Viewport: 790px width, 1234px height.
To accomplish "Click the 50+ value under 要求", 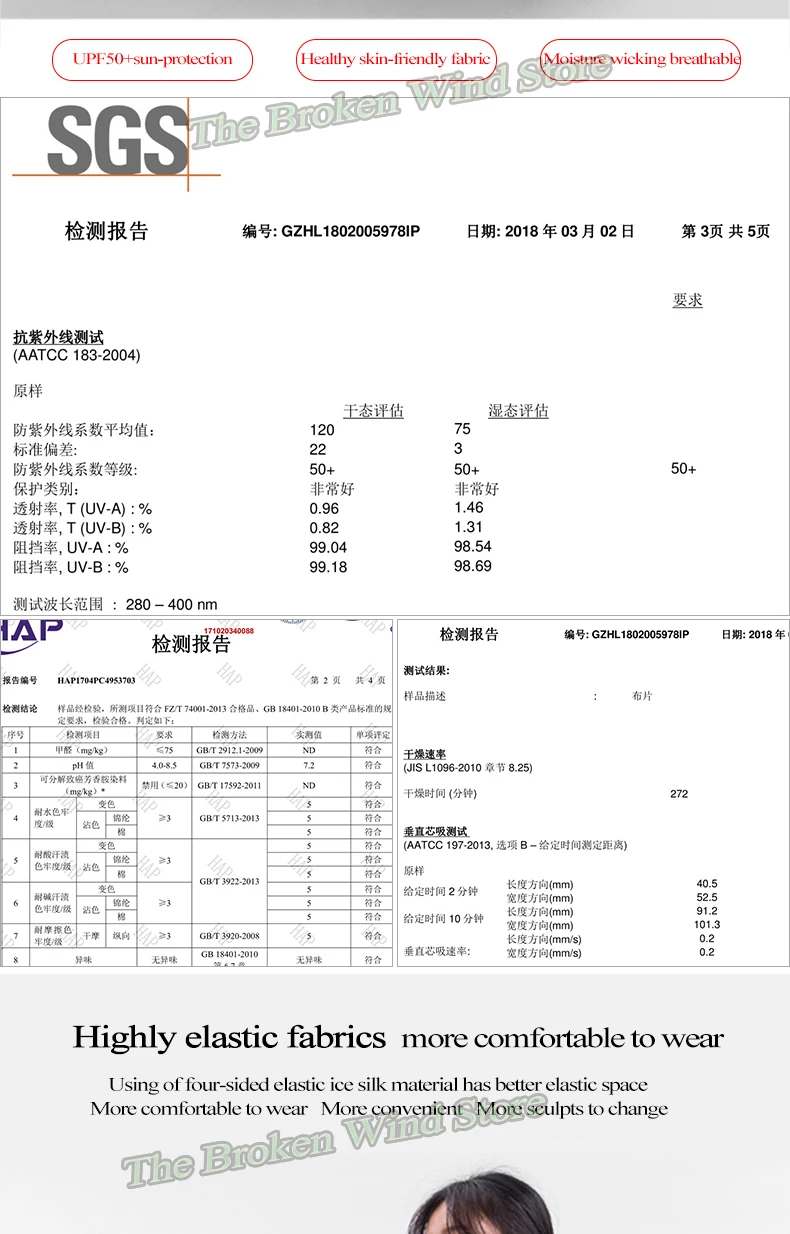I will pyautogui.click(x=684, y=469).
